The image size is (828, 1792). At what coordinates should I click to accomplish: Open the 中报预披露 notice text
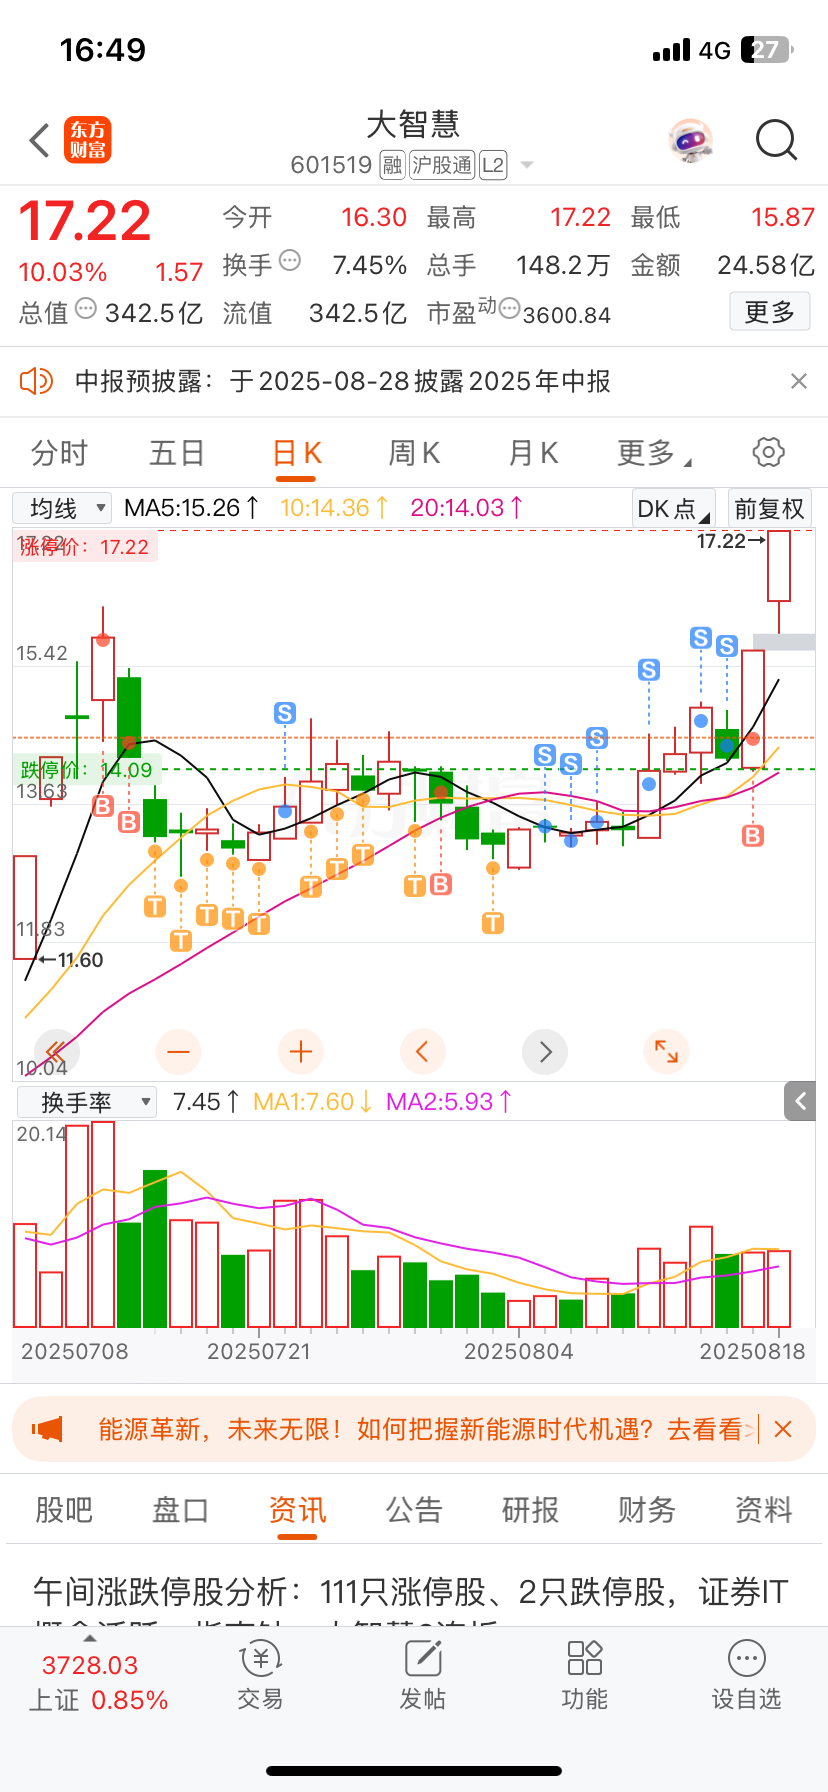342,381
